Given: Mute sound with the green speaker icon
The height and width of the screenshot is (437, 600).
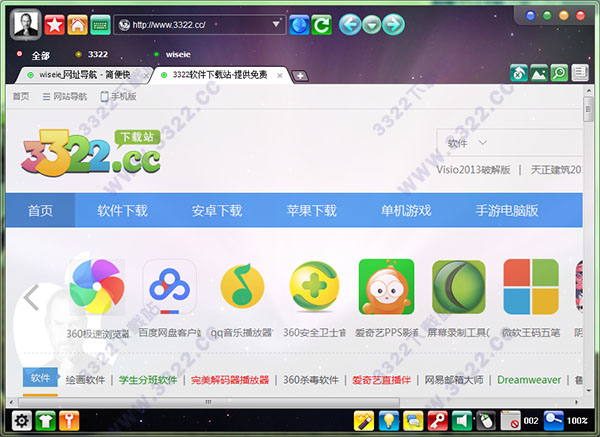Looking at the screenshot, I should click(462, 421).
